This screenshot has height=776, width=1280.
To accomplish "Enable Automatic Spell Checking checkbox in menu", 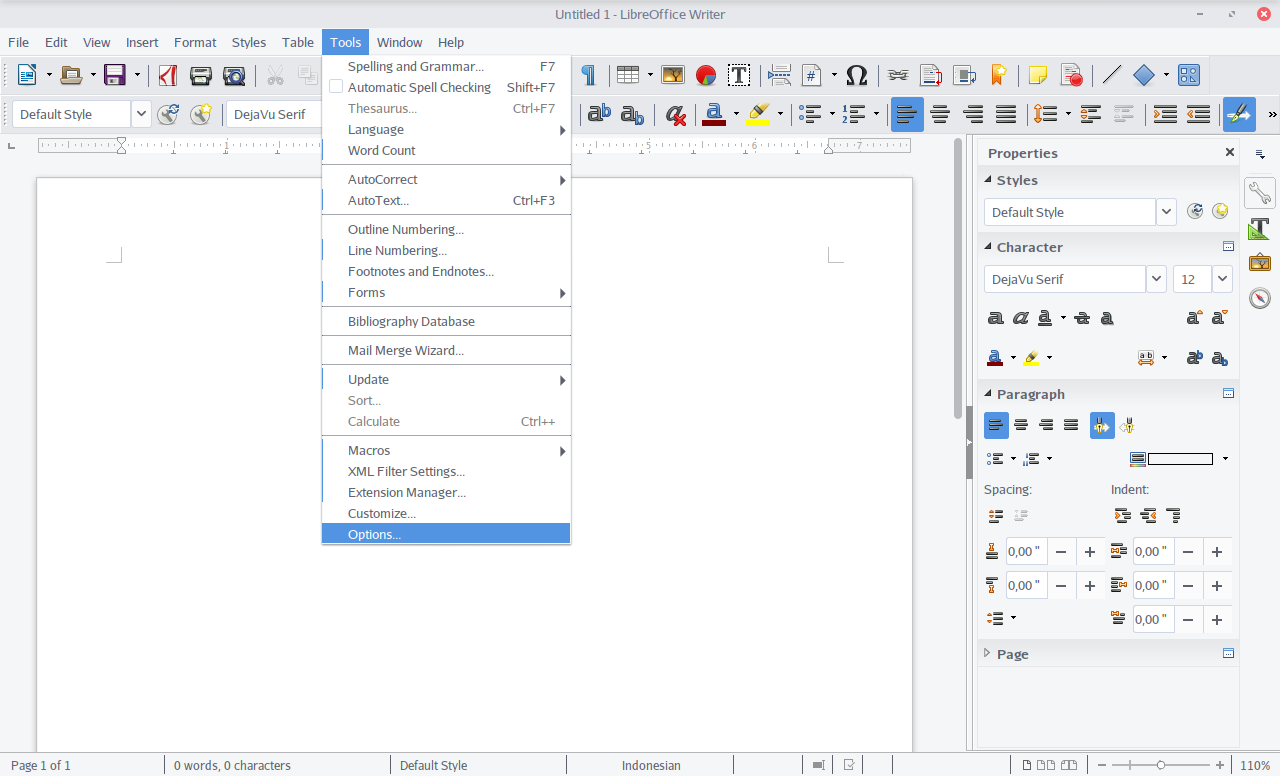I will (336, 87).
